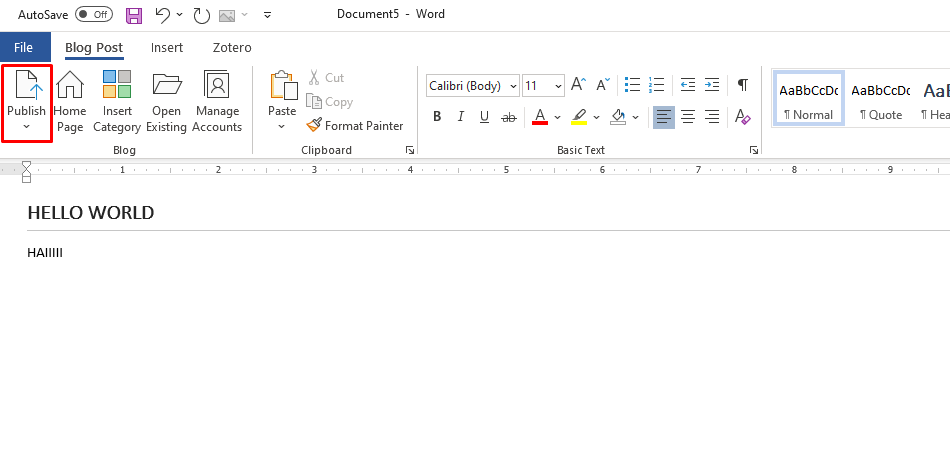Toggle Italic formatting
This screenshot has height=460, width=950.
click(x=461, y=117)
